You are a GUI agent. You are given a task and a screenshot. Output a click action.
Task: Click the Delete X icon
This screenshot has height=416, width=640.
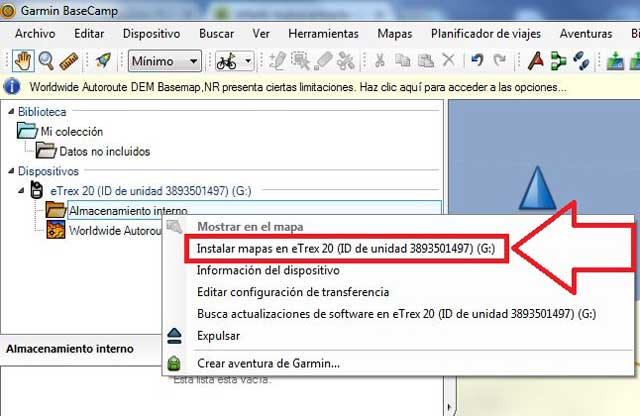pos(449,60)
